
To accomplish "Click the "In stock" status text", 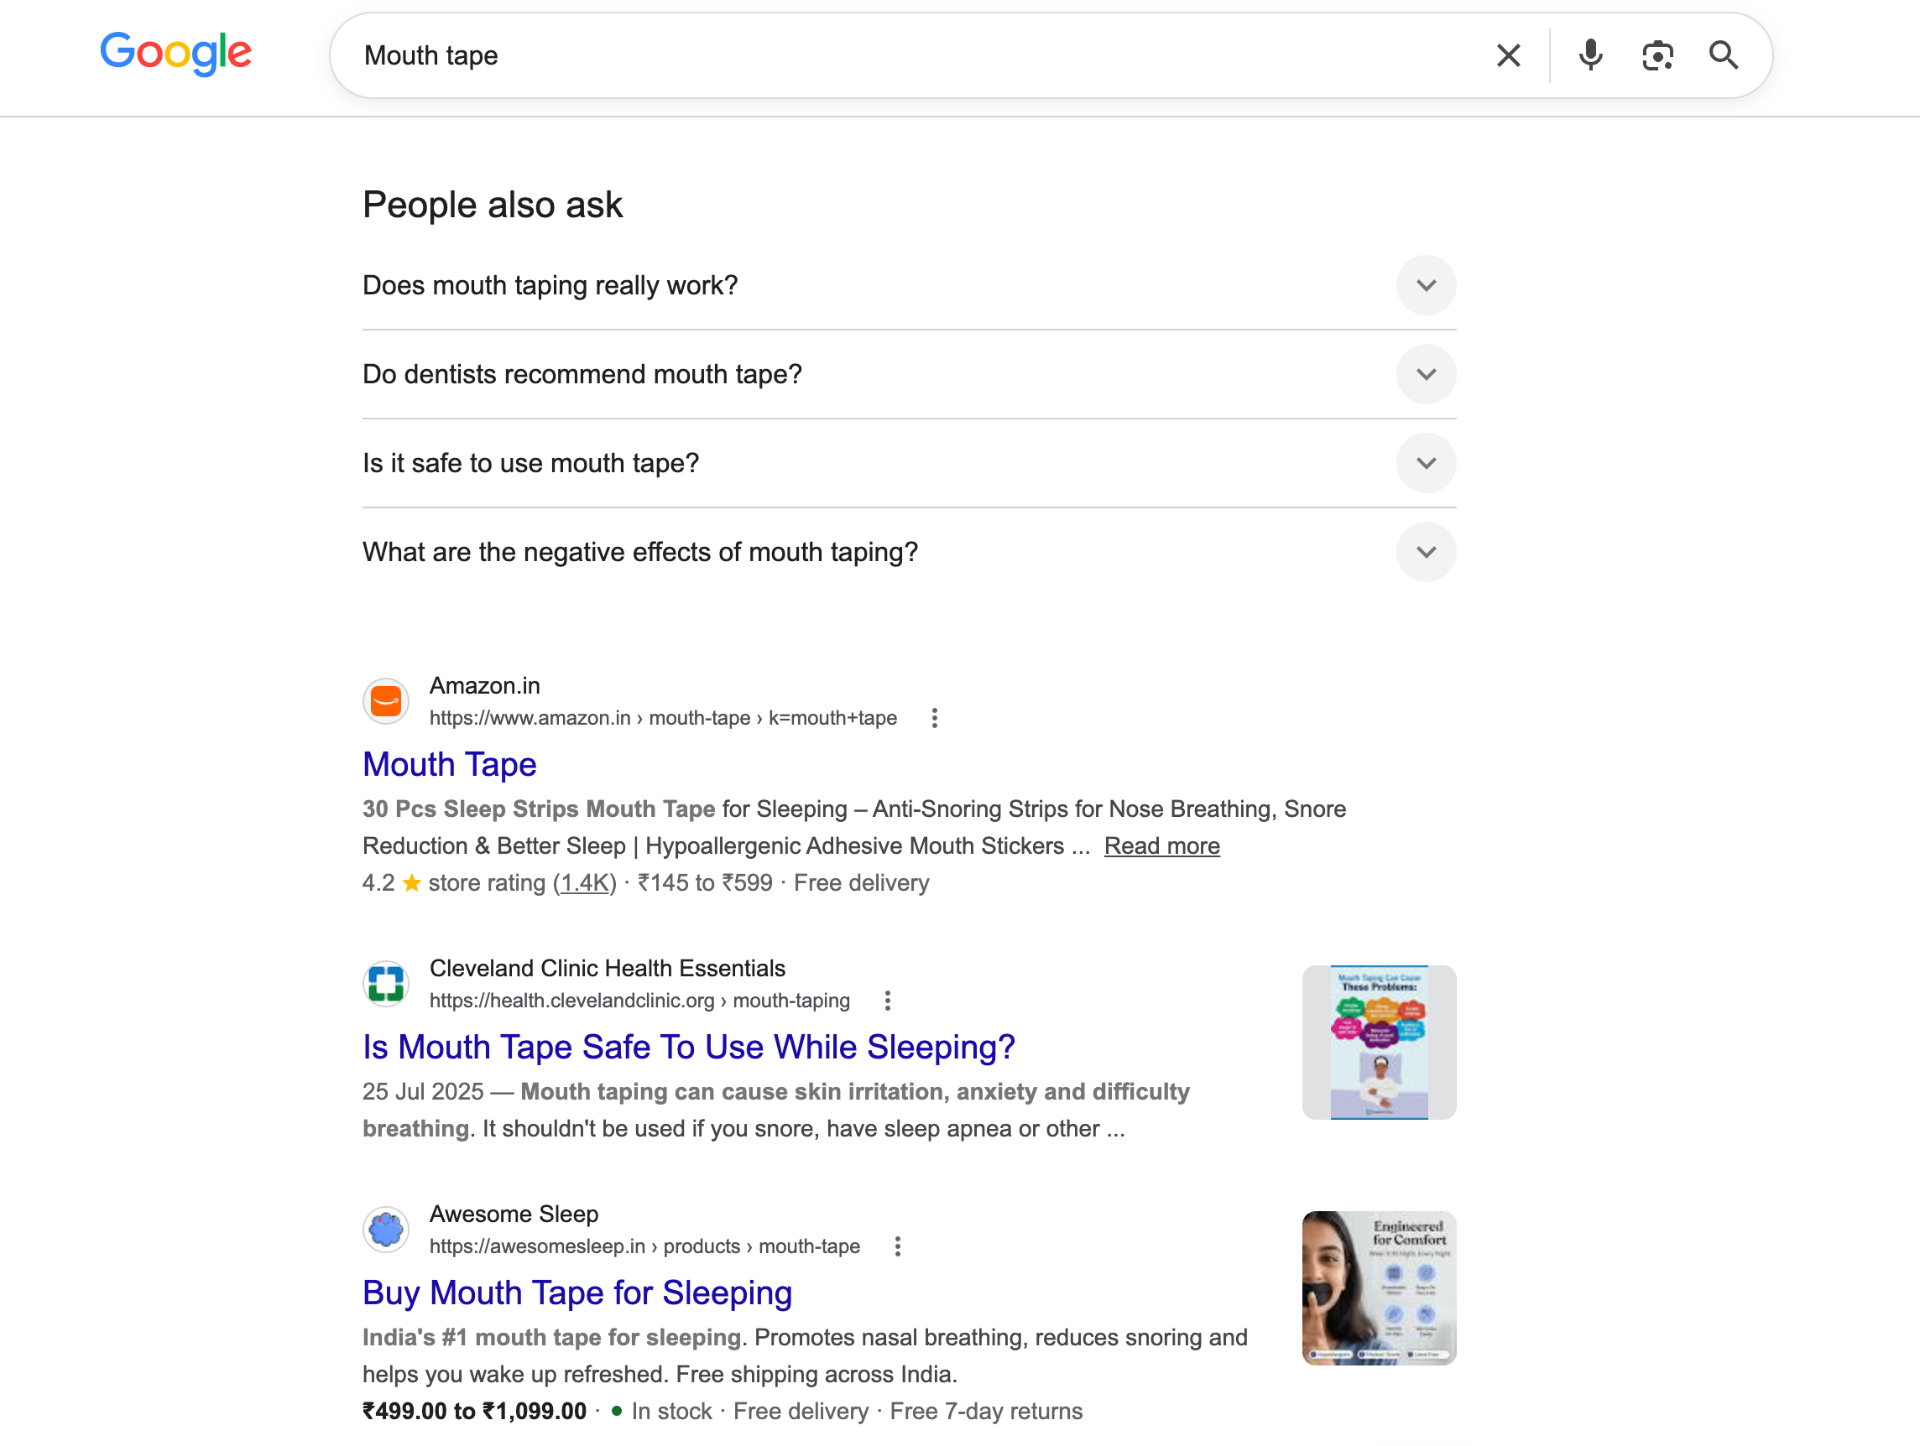I will click(x=671, y=1411).
